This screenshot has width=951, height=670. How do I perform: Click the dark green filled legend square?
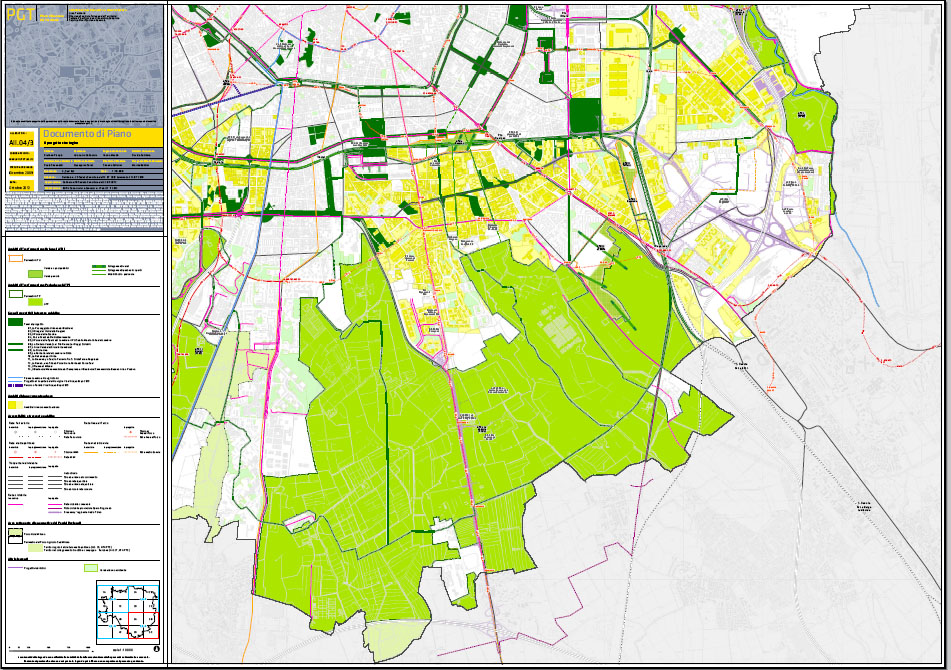coord(17,323)
